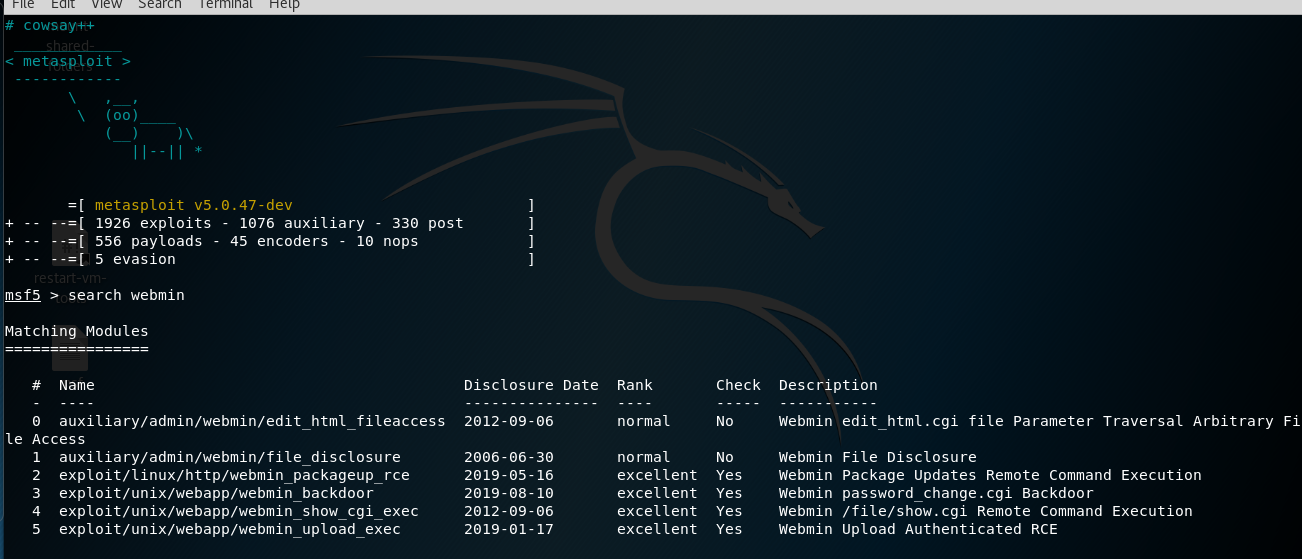1302x559 pixels.
Task: Click the disclosure date 2019-05-16
Action: click(509, 476)
